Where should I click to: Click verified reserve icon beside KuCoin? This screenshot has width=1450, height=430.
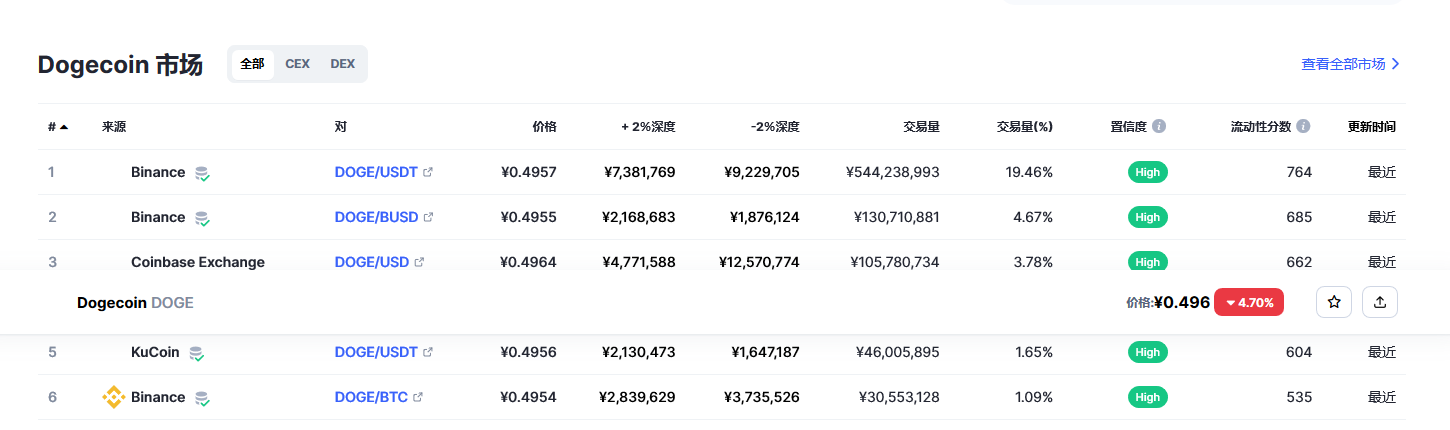click(197, 353)
